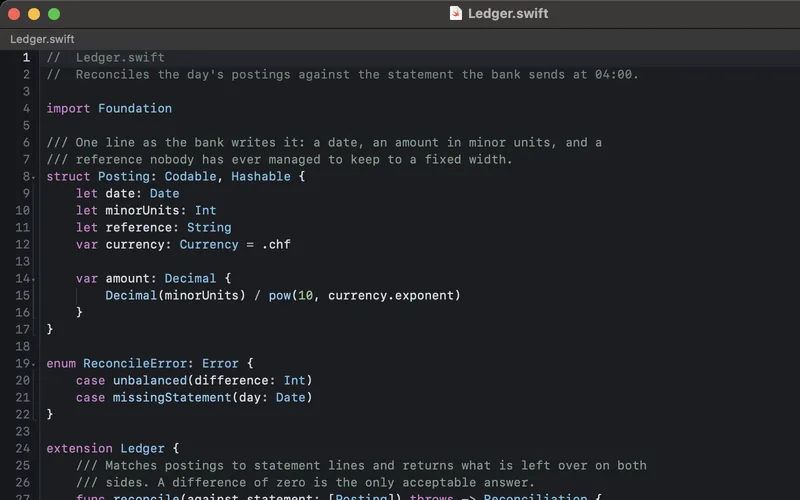This screenshot has width=800, height=500.
Task: Select the Ledger.swift tab
Action: click(x=42, y=39)
